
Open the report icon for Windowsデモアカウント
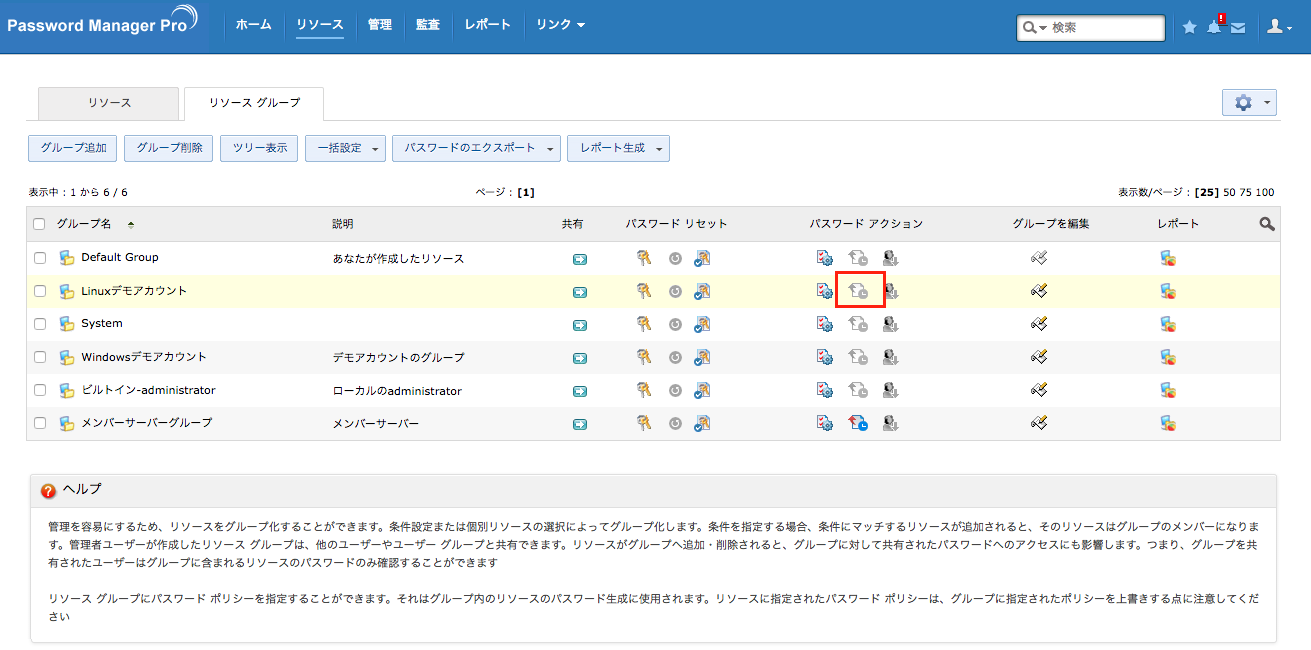coord(1167,357)
